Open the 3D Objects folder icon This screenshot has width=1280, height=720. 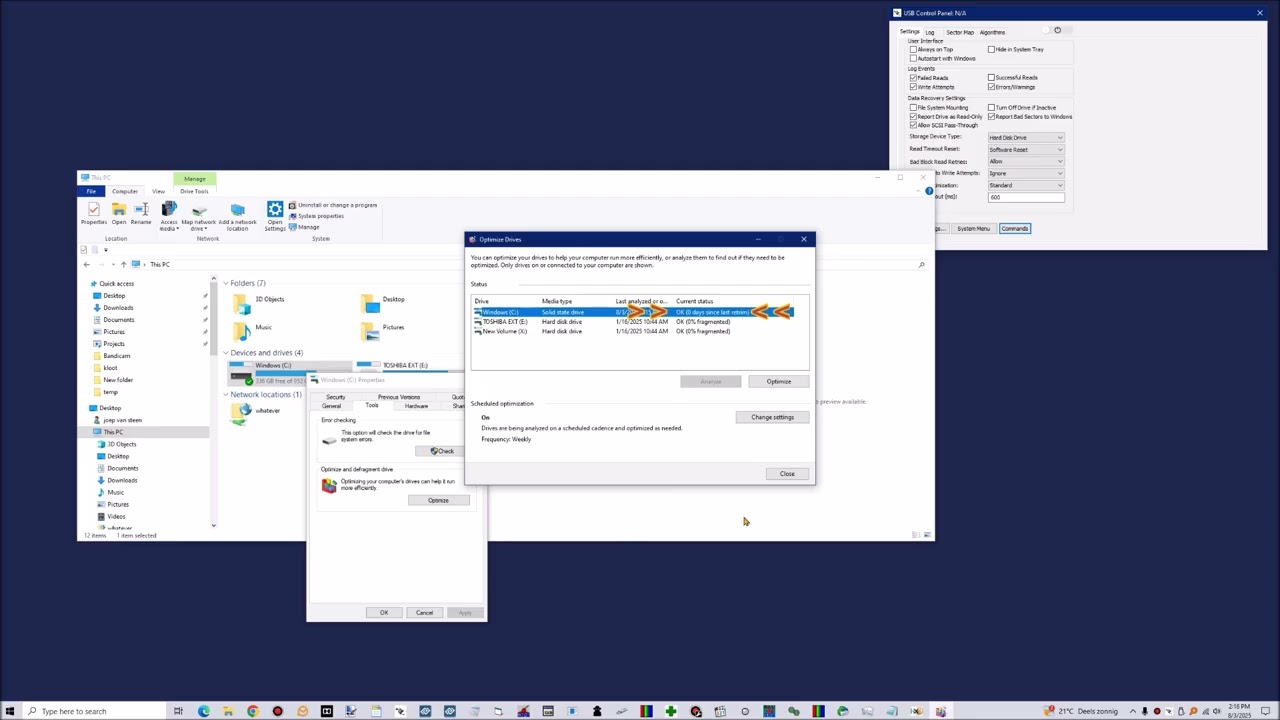pyautogui.click(x=242, y=304)
